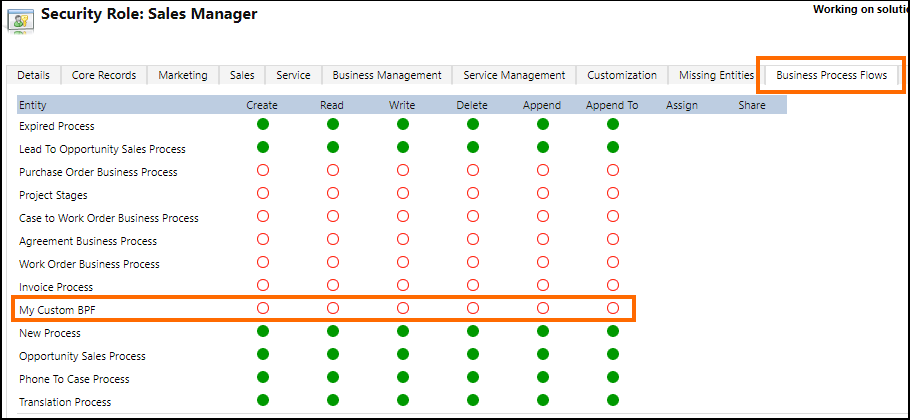The image size is (910, 420).
Task: Toggle Read privilege for Expired Process
Action: [333, 124]
